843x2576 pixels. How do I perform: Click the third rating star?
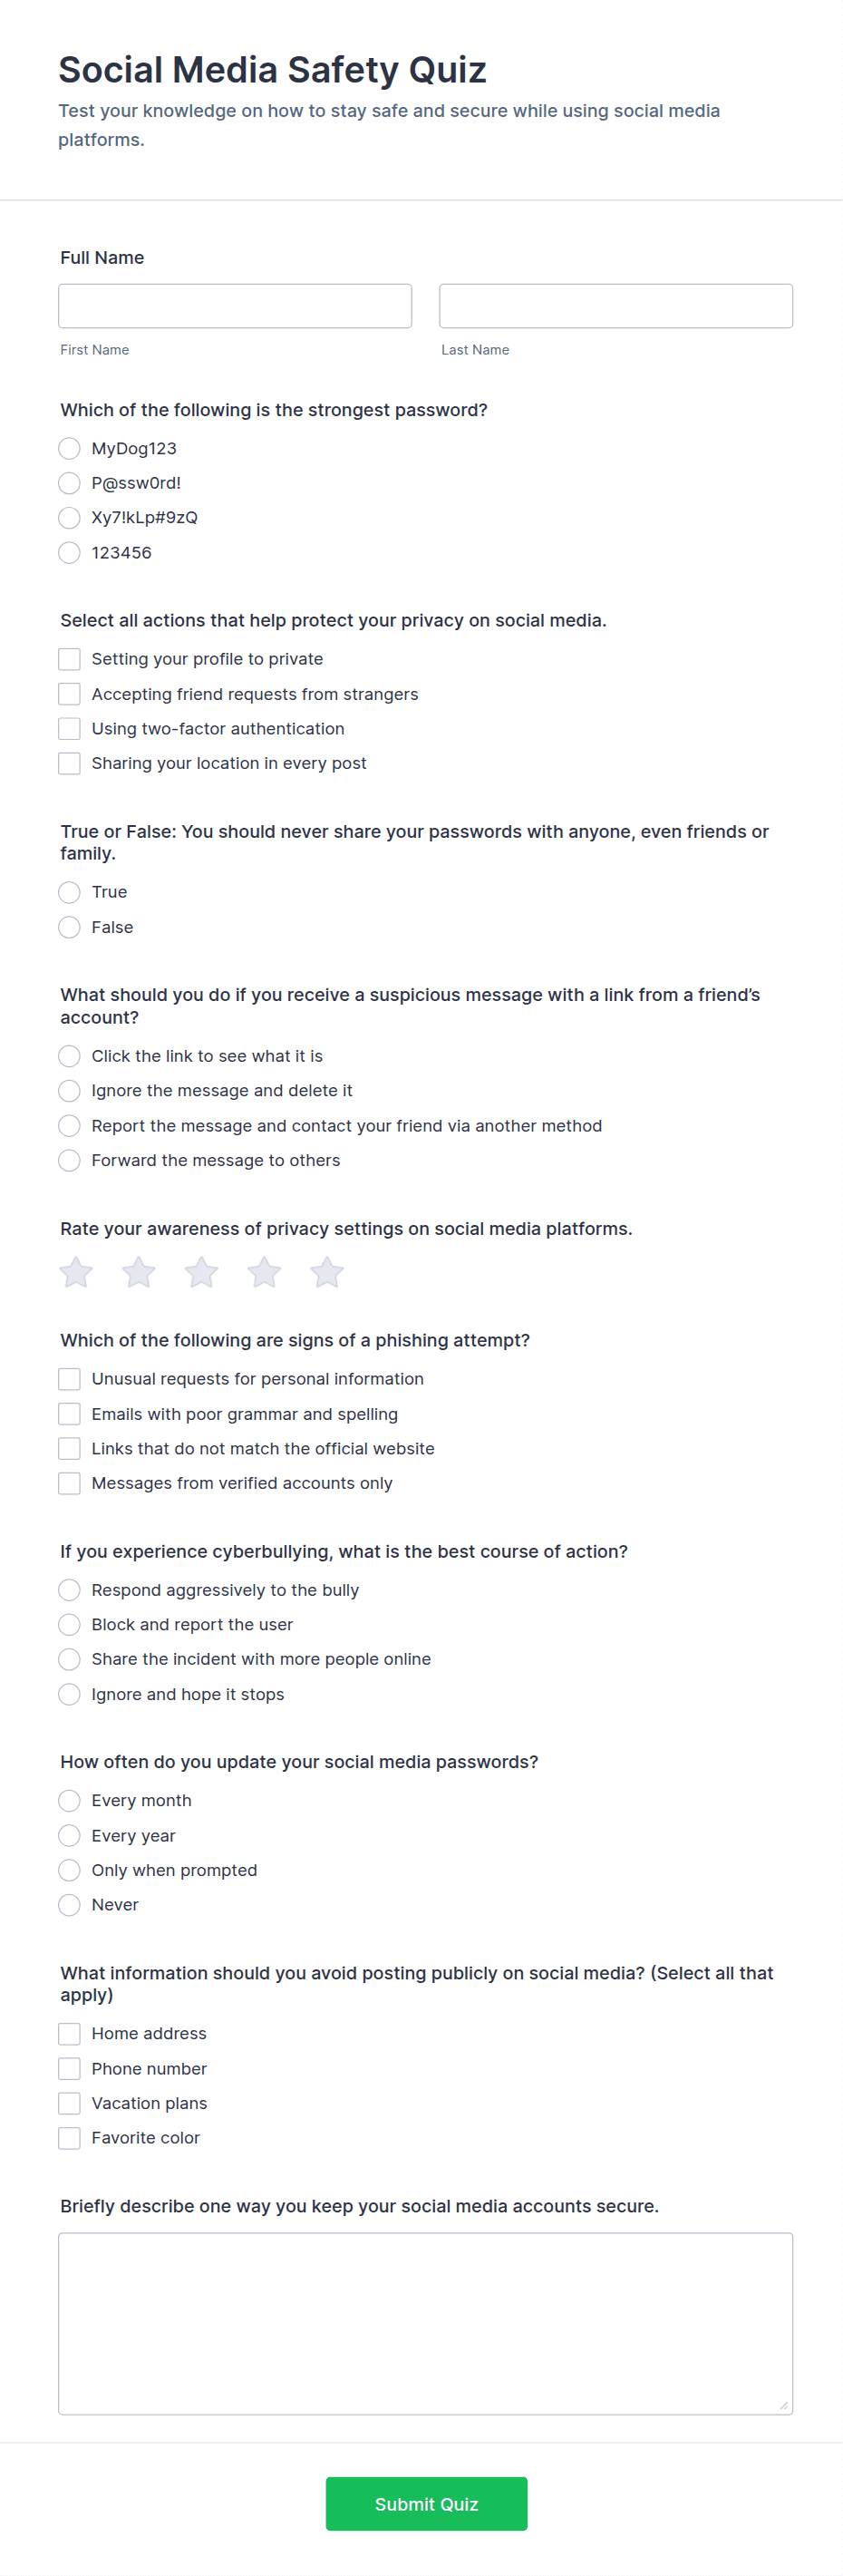pos(202,1273)
